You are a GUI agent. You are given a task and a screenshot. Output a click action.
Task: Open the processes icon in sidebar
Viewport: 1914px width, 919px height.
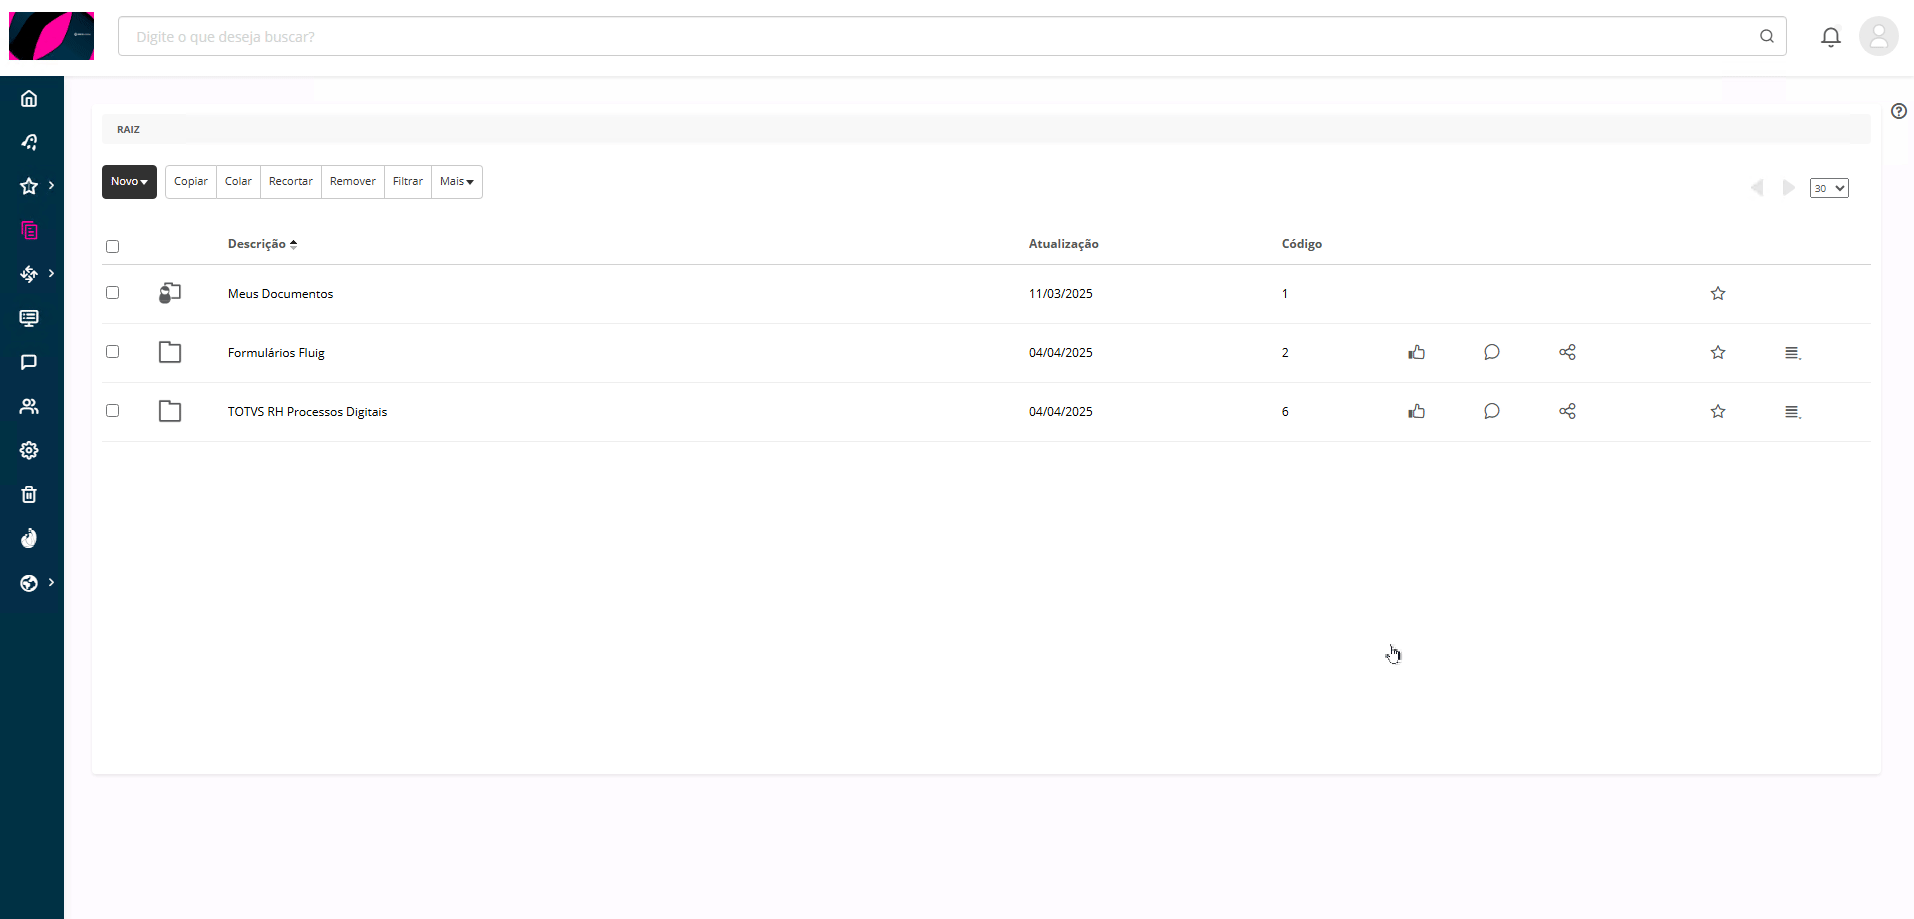coord(29,274)
